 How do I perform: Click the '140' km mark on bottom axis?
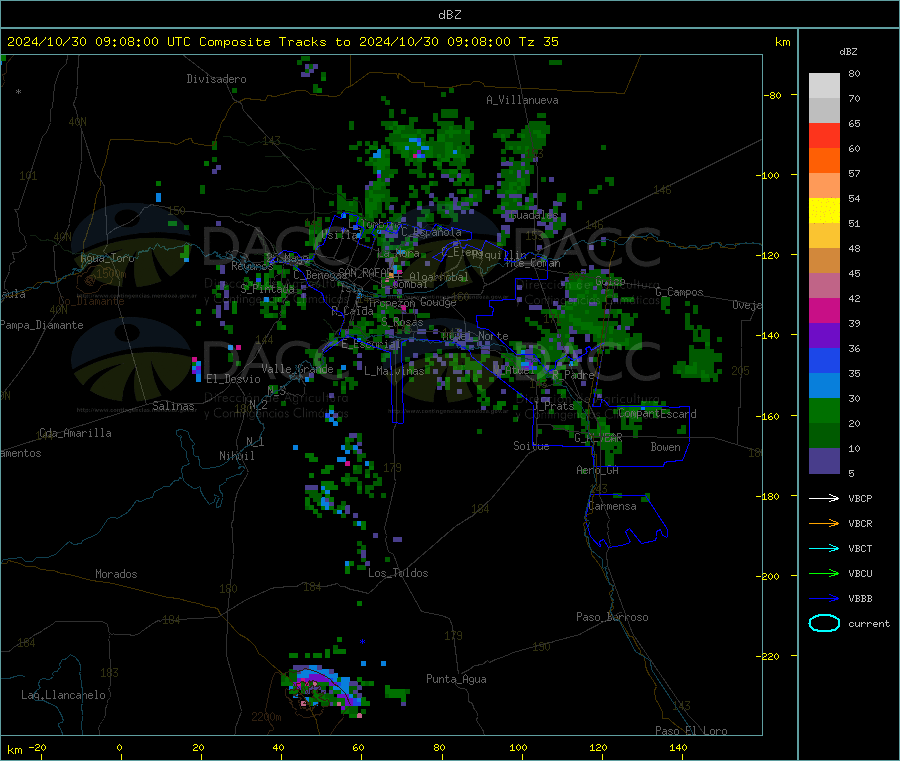coord(678,748)
